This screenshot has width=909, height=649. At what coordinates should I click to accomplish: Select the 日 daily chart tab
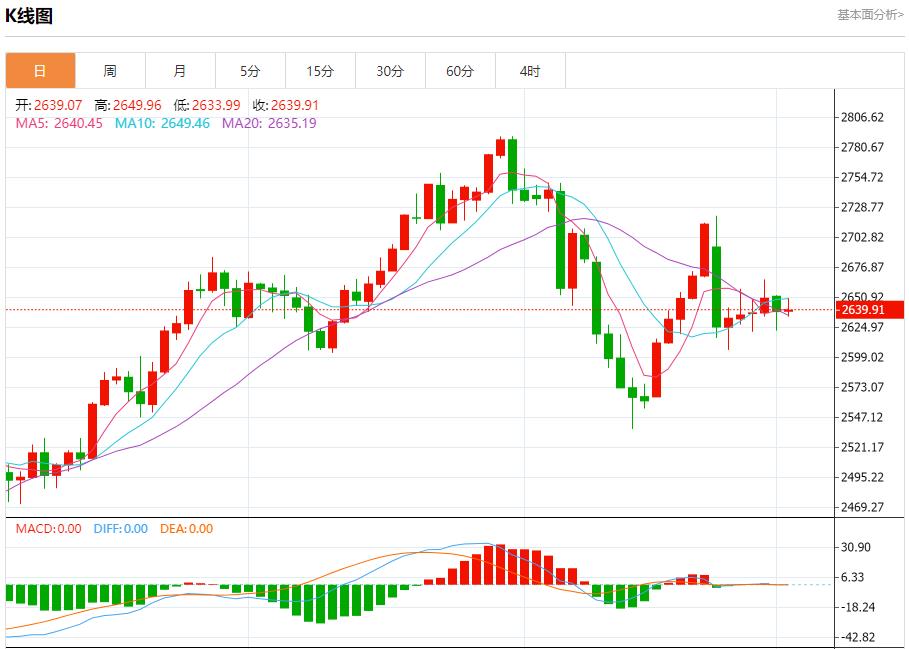click(x=40, y=71)
